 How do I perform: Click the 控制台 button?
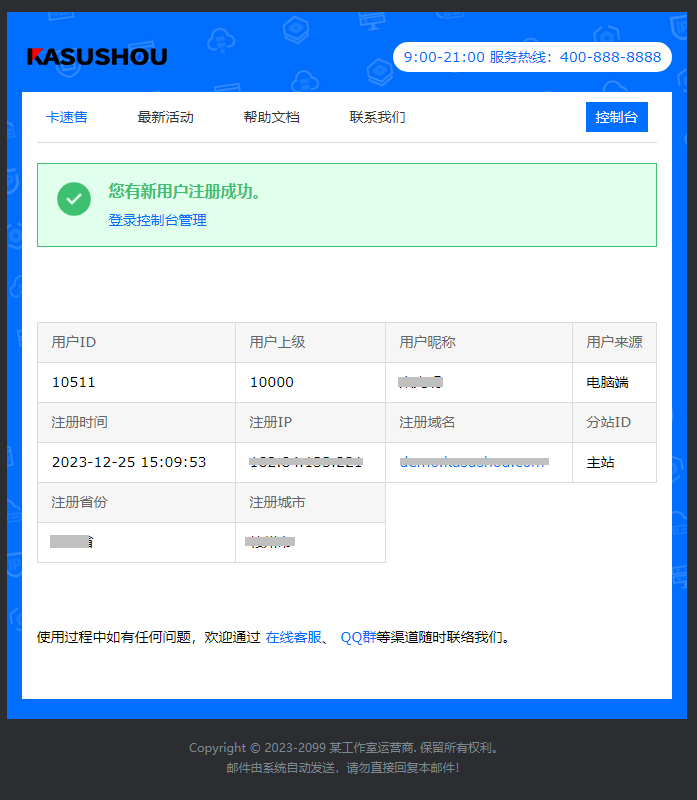click(x=616, y=117)
